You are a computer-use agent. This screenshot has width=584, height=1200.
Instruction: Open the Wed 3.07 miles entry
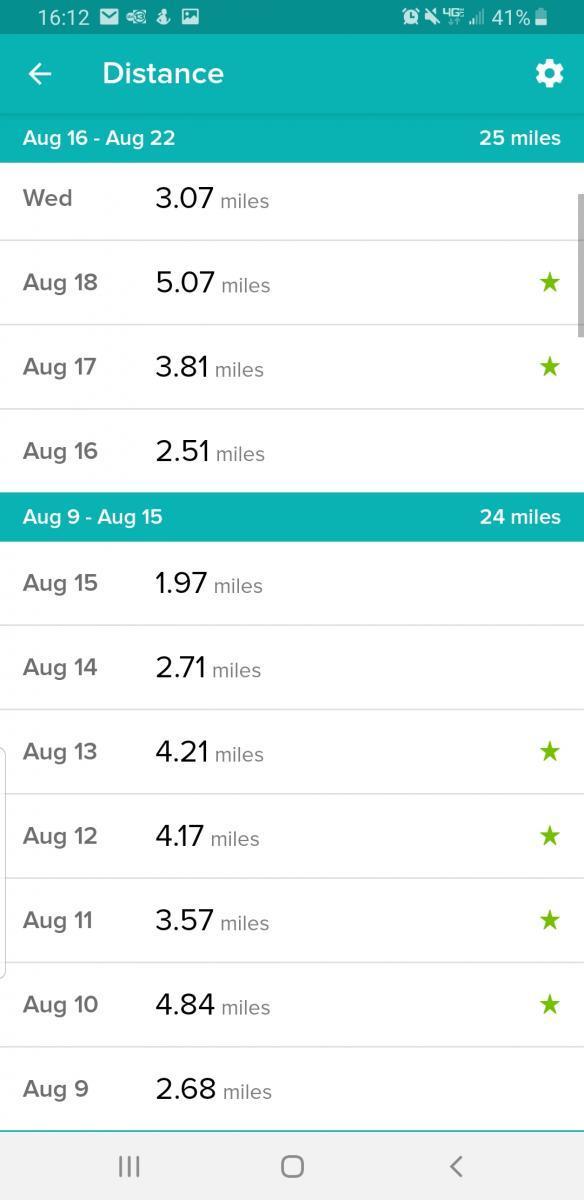[x=292, y=199]
